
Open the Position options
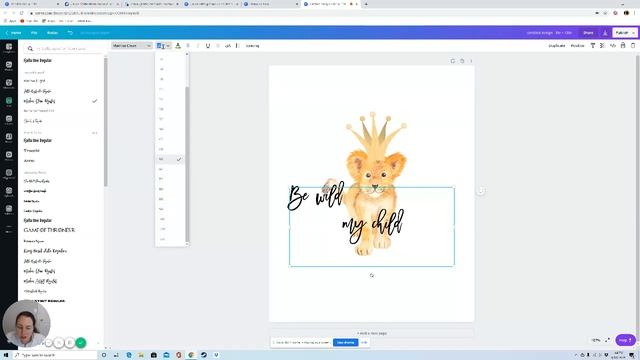click(x=577, y=46)
